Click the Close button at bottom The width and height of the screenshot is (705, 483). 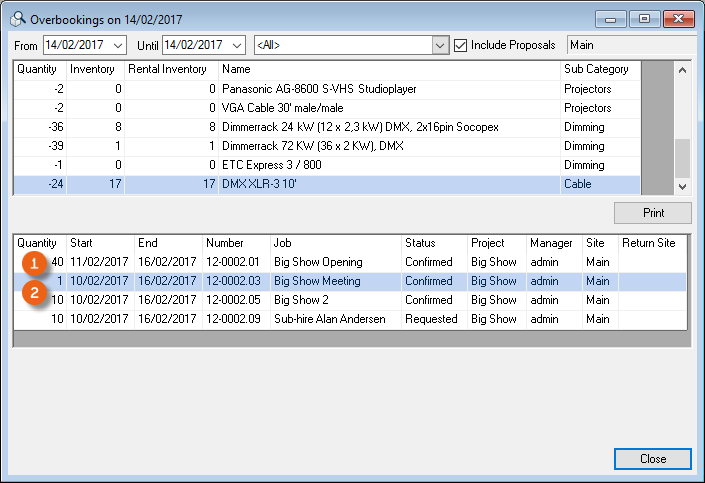(x=653, y=459)
